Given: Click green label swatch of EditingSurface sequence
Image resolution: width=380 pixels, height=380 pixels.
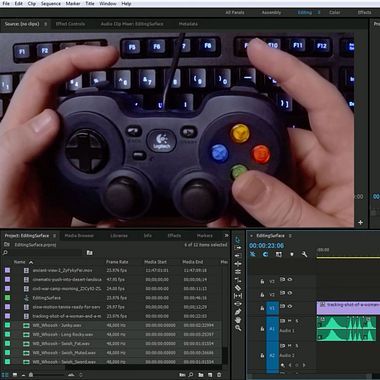Looking at the screenshot, I should pos(7,298).
